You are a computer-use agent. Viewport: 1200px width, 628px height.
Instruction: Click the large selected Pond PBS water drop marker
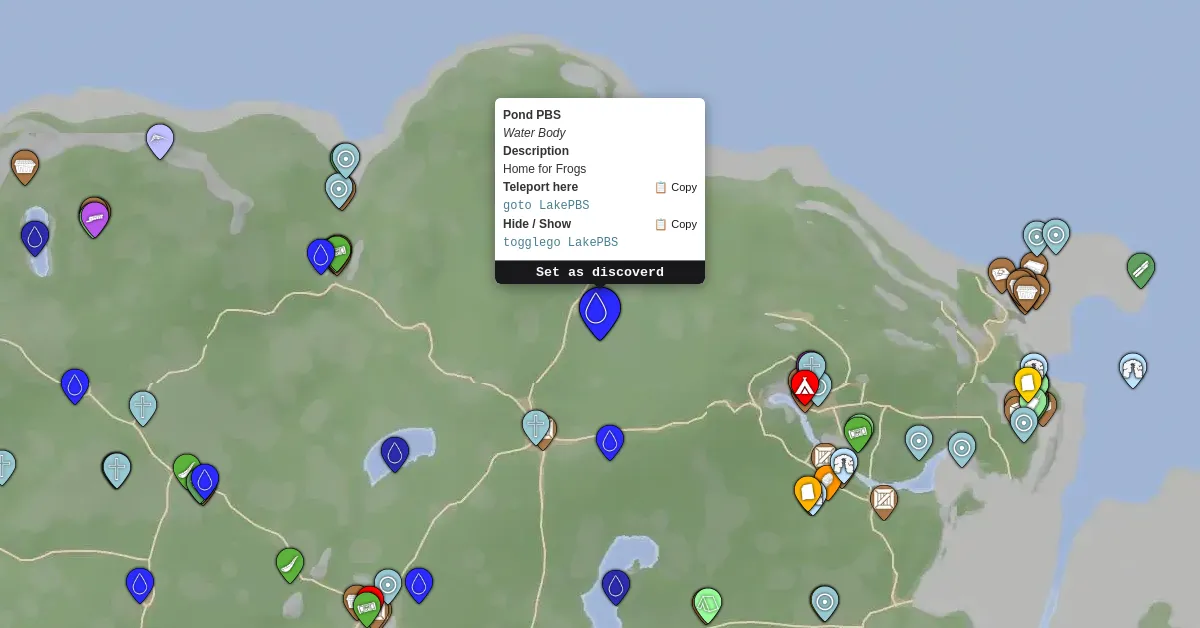coord(600,312)
